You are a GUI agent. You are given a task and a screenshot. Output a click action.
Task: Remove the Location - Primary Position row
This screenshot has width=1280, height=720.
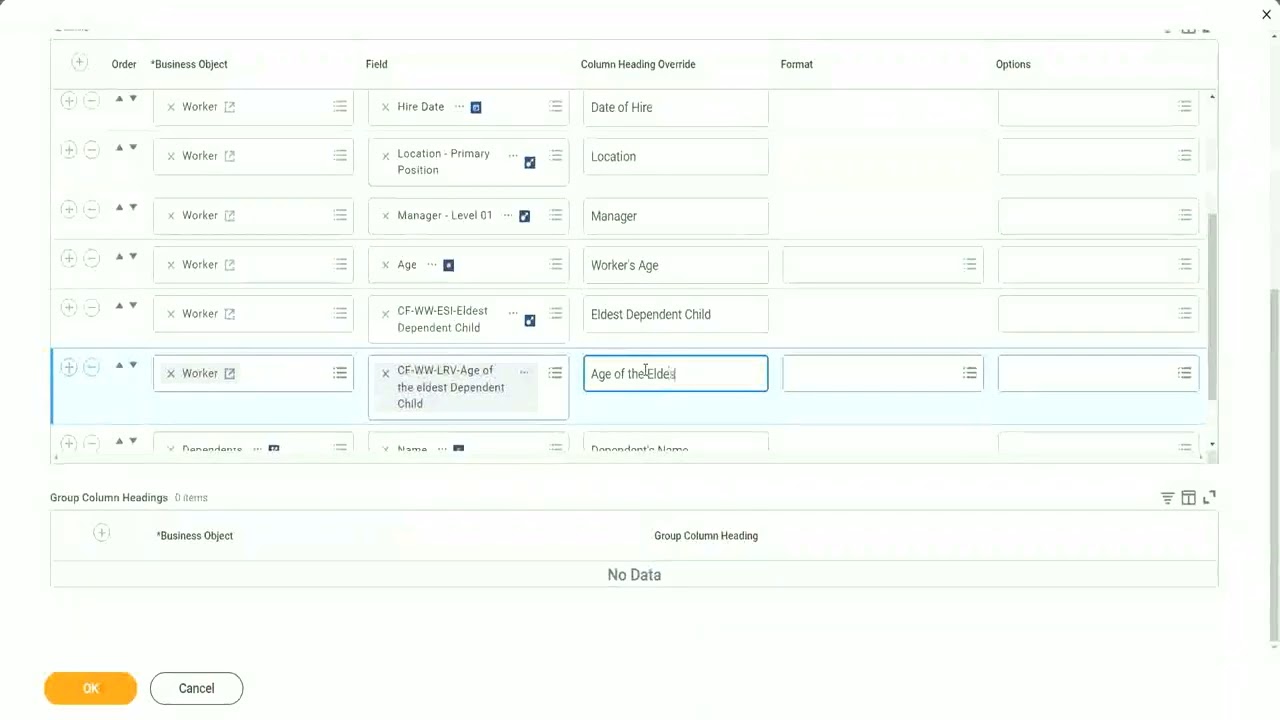(91, 150)
